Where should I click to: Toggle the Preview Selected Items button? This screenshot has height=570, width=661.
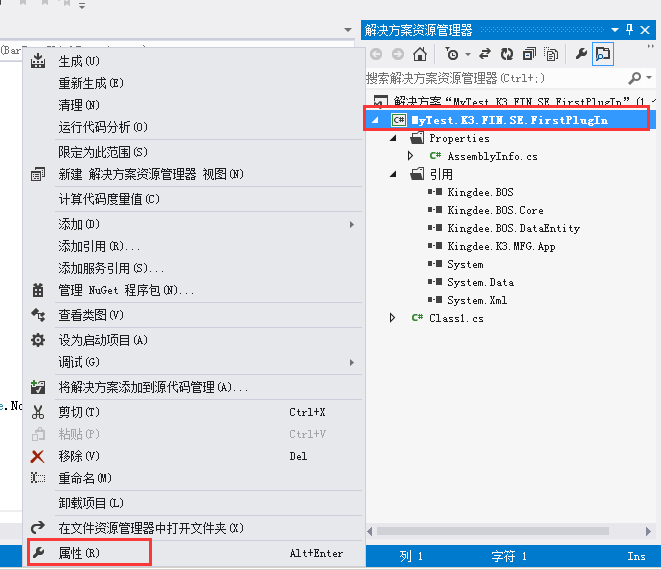pos(603,54)
